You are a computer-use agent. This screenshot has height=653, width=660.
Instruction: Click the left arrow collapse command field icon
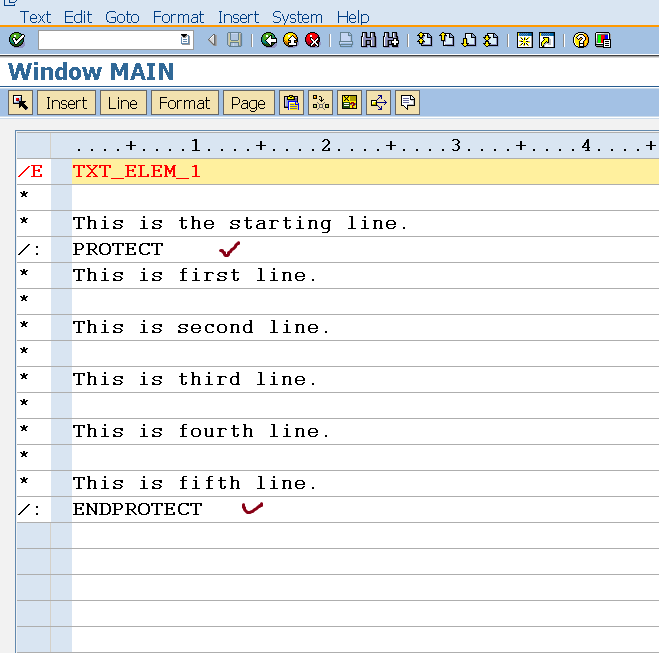[x=212, y=40]
